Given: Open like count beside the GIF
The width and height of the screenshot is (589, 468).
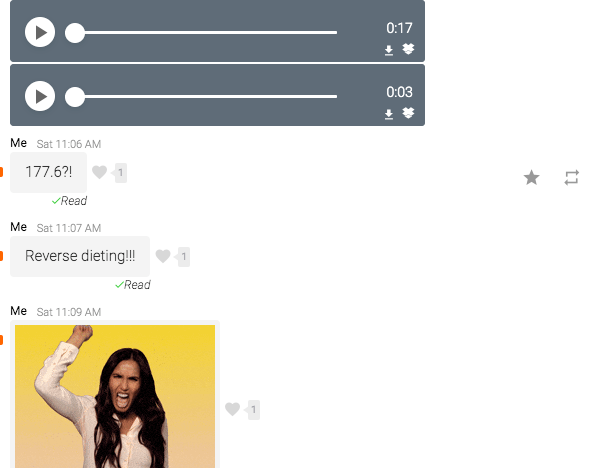Looking at the screenshot, I should pyautogui.click(x=253, y=409).
